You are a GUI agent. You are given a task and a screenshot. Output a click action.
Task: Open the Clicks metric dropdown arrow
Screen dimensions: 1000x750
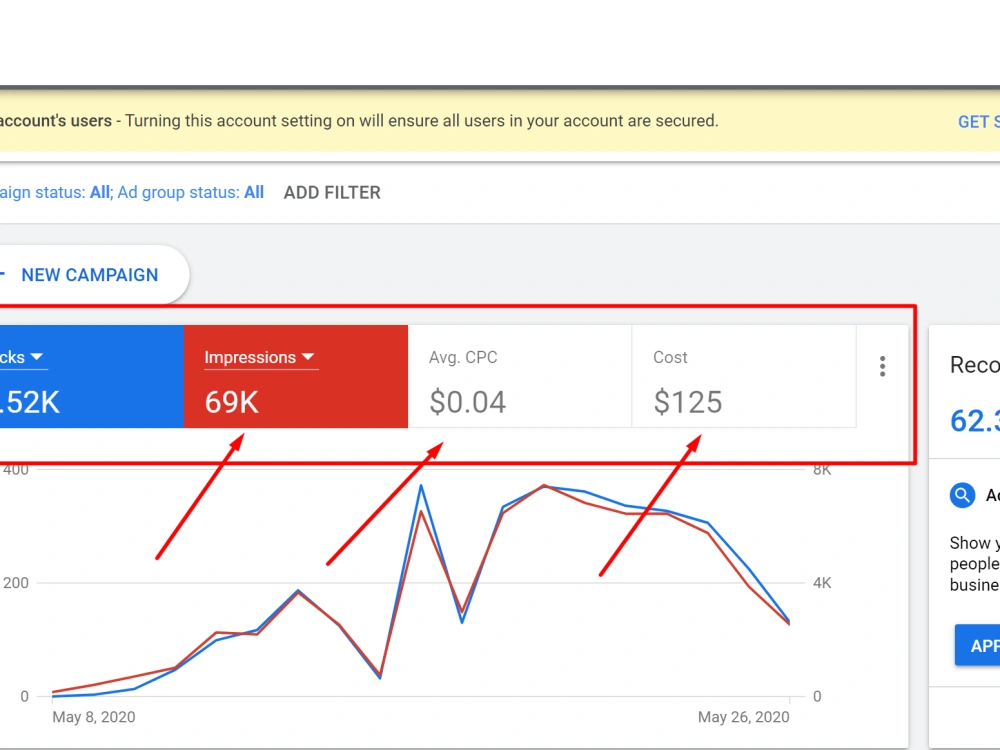point(36,357)
